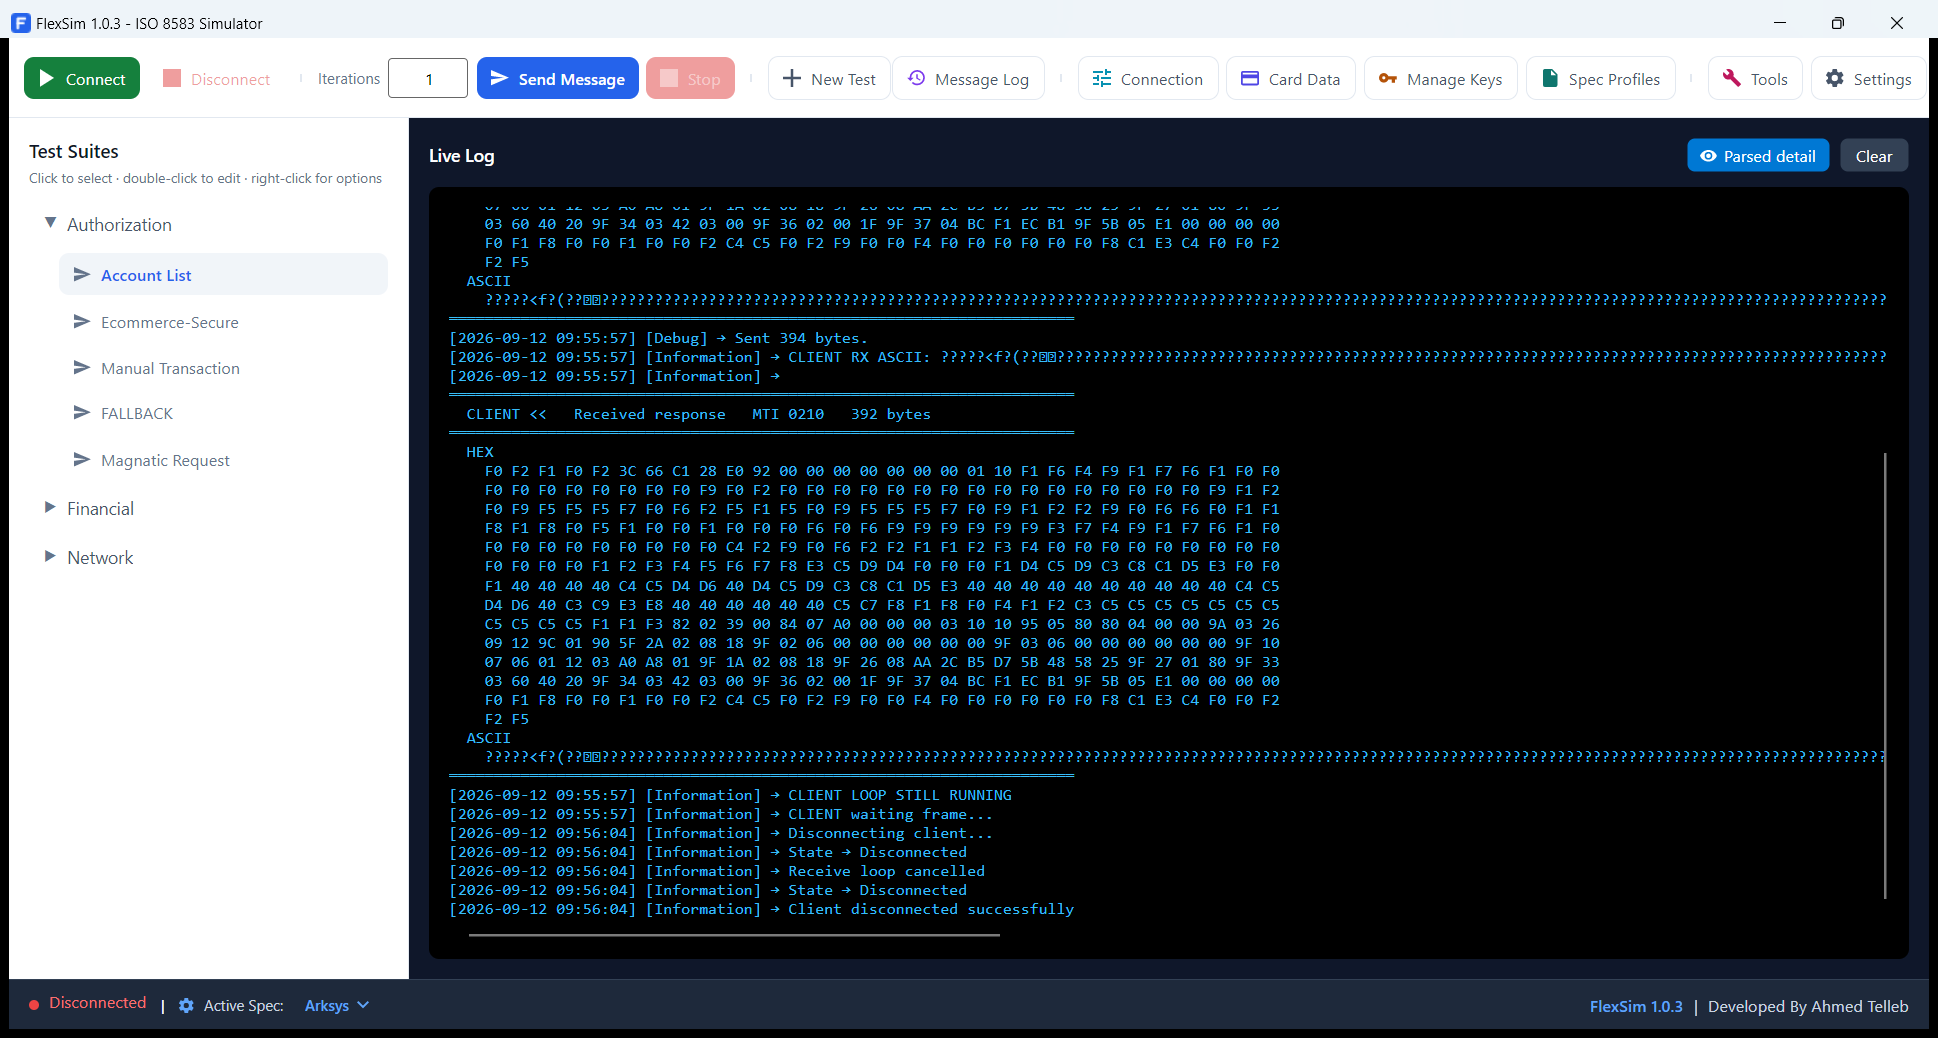
Task: Click the Send Message button
Action: [557, 78]
